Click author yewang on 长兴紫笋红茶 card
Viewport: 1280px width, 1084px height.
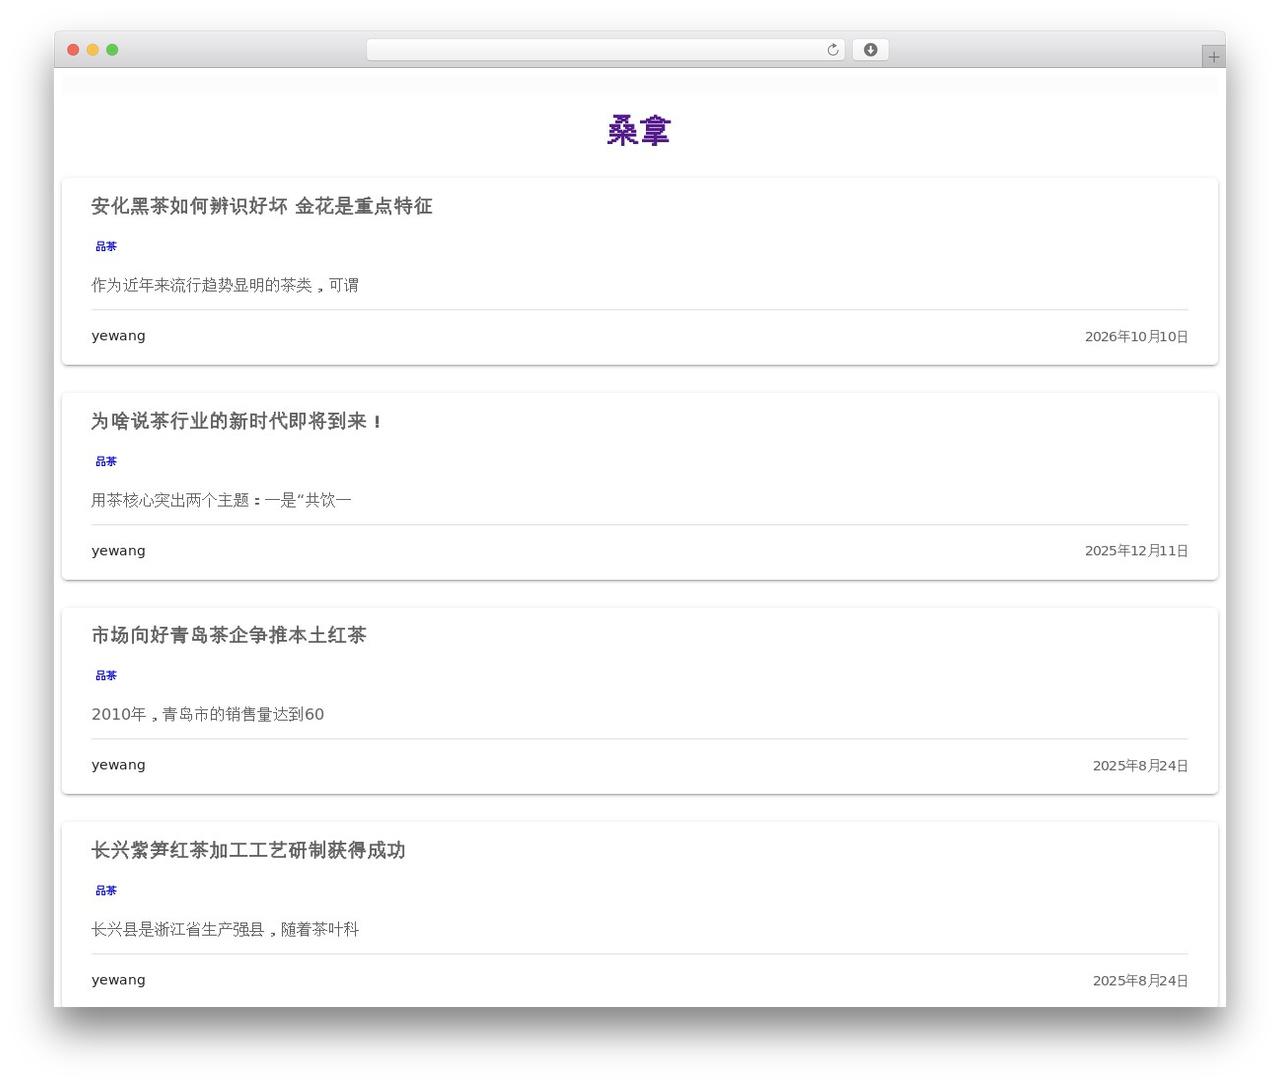pyautogui.click(x=118, y=980)
